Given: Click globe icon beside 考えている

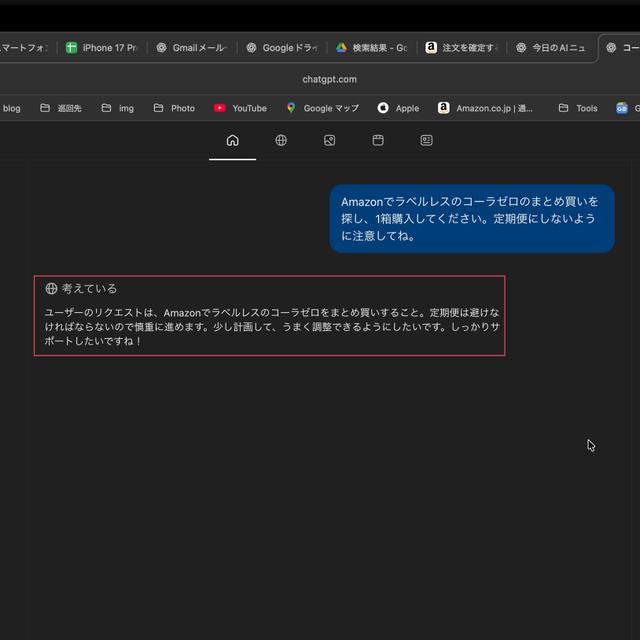Looking at the screenshot, I should [x=51, y=289].
